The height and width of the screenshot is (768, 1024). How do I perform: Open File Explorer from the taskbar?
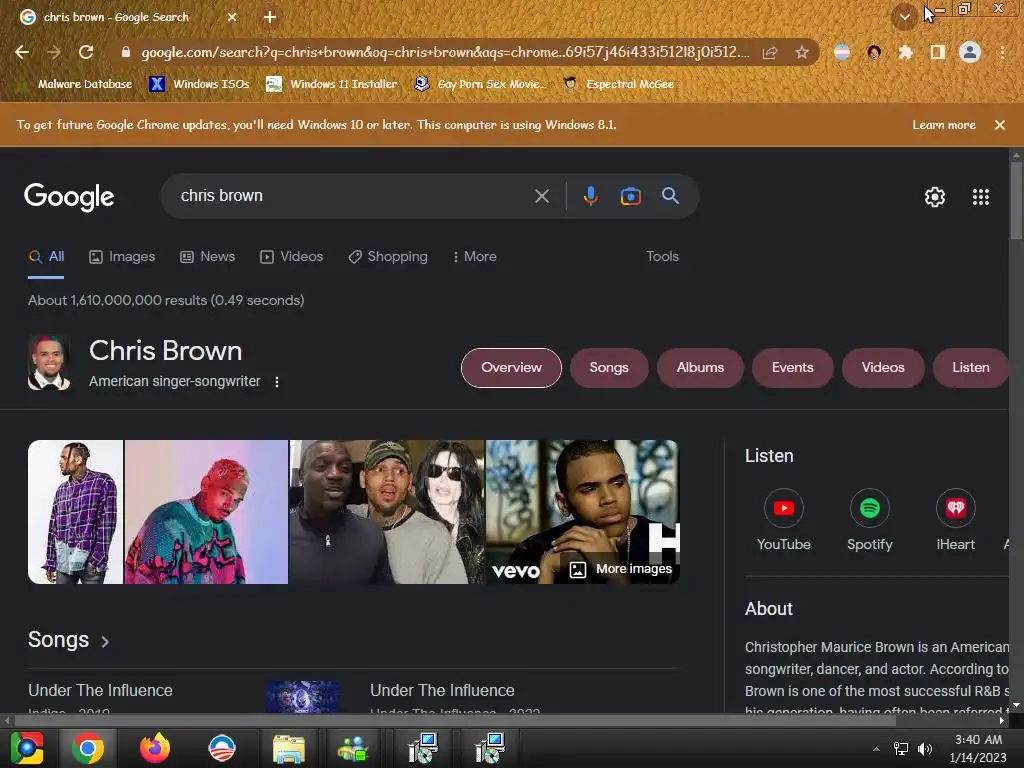288,748
